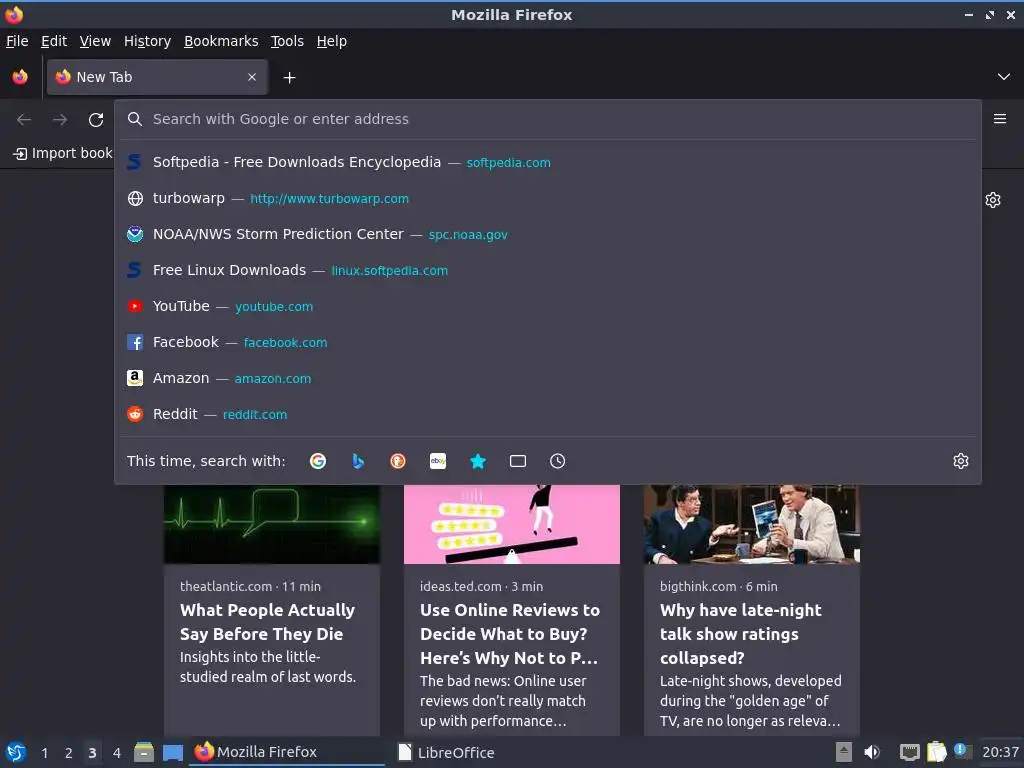
Task: Open the theatlantic.com last words article
Action: [x=268, y=622]
